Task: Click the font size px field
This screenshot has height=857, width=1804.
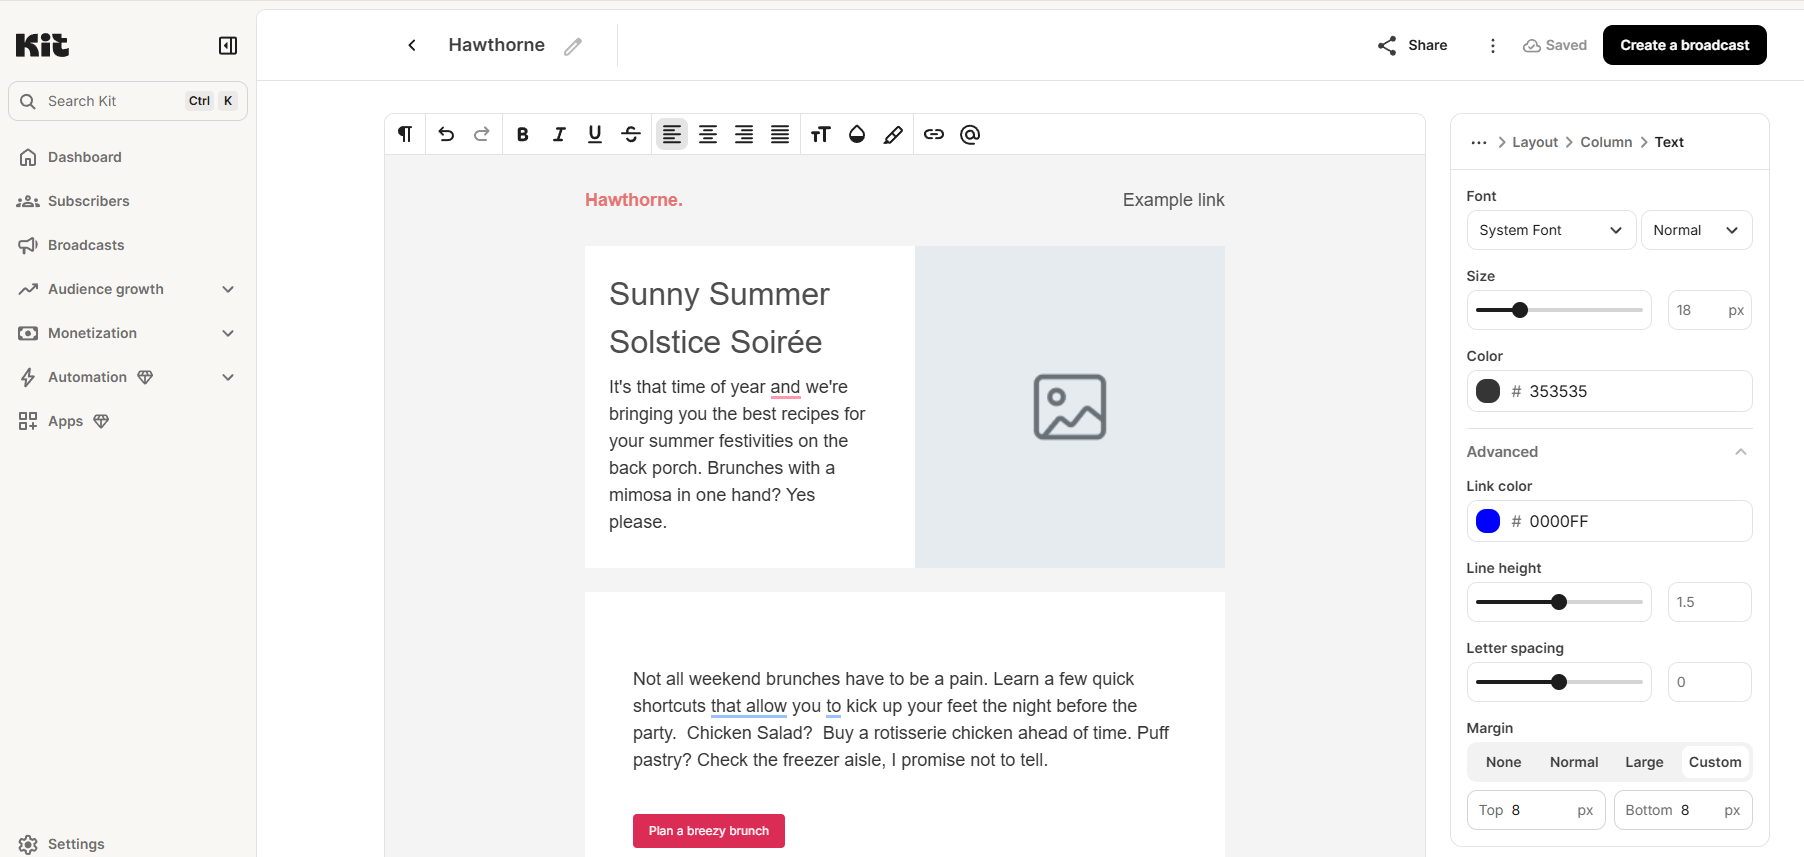Action: (1709, 310)
